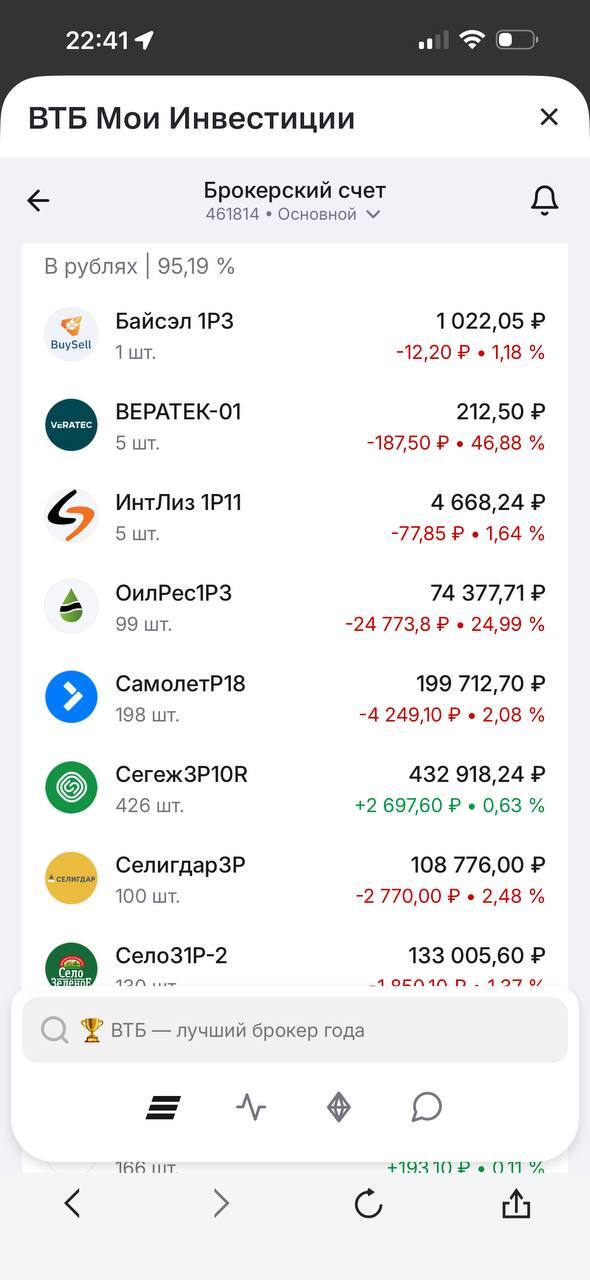Switch to the market pulse chart icon
This screenshot has width=590, height=1280.
251,1107
